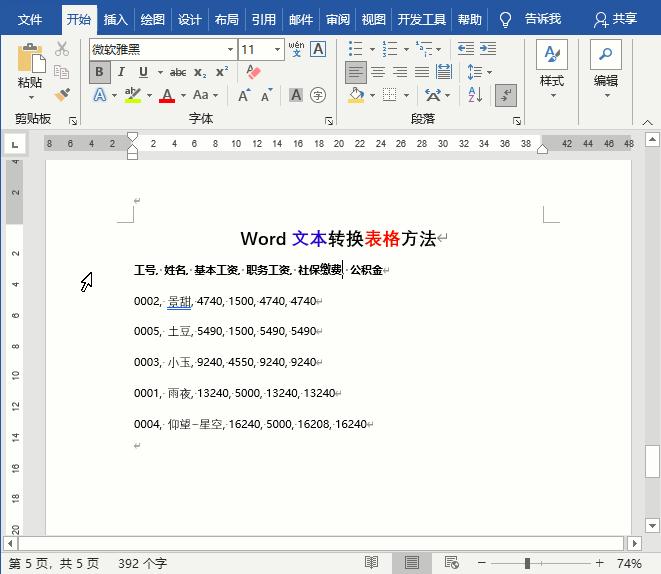Viewport: 661px width, 574px height.
Task: Justify the paragraph text
Action: pos(422,72)
